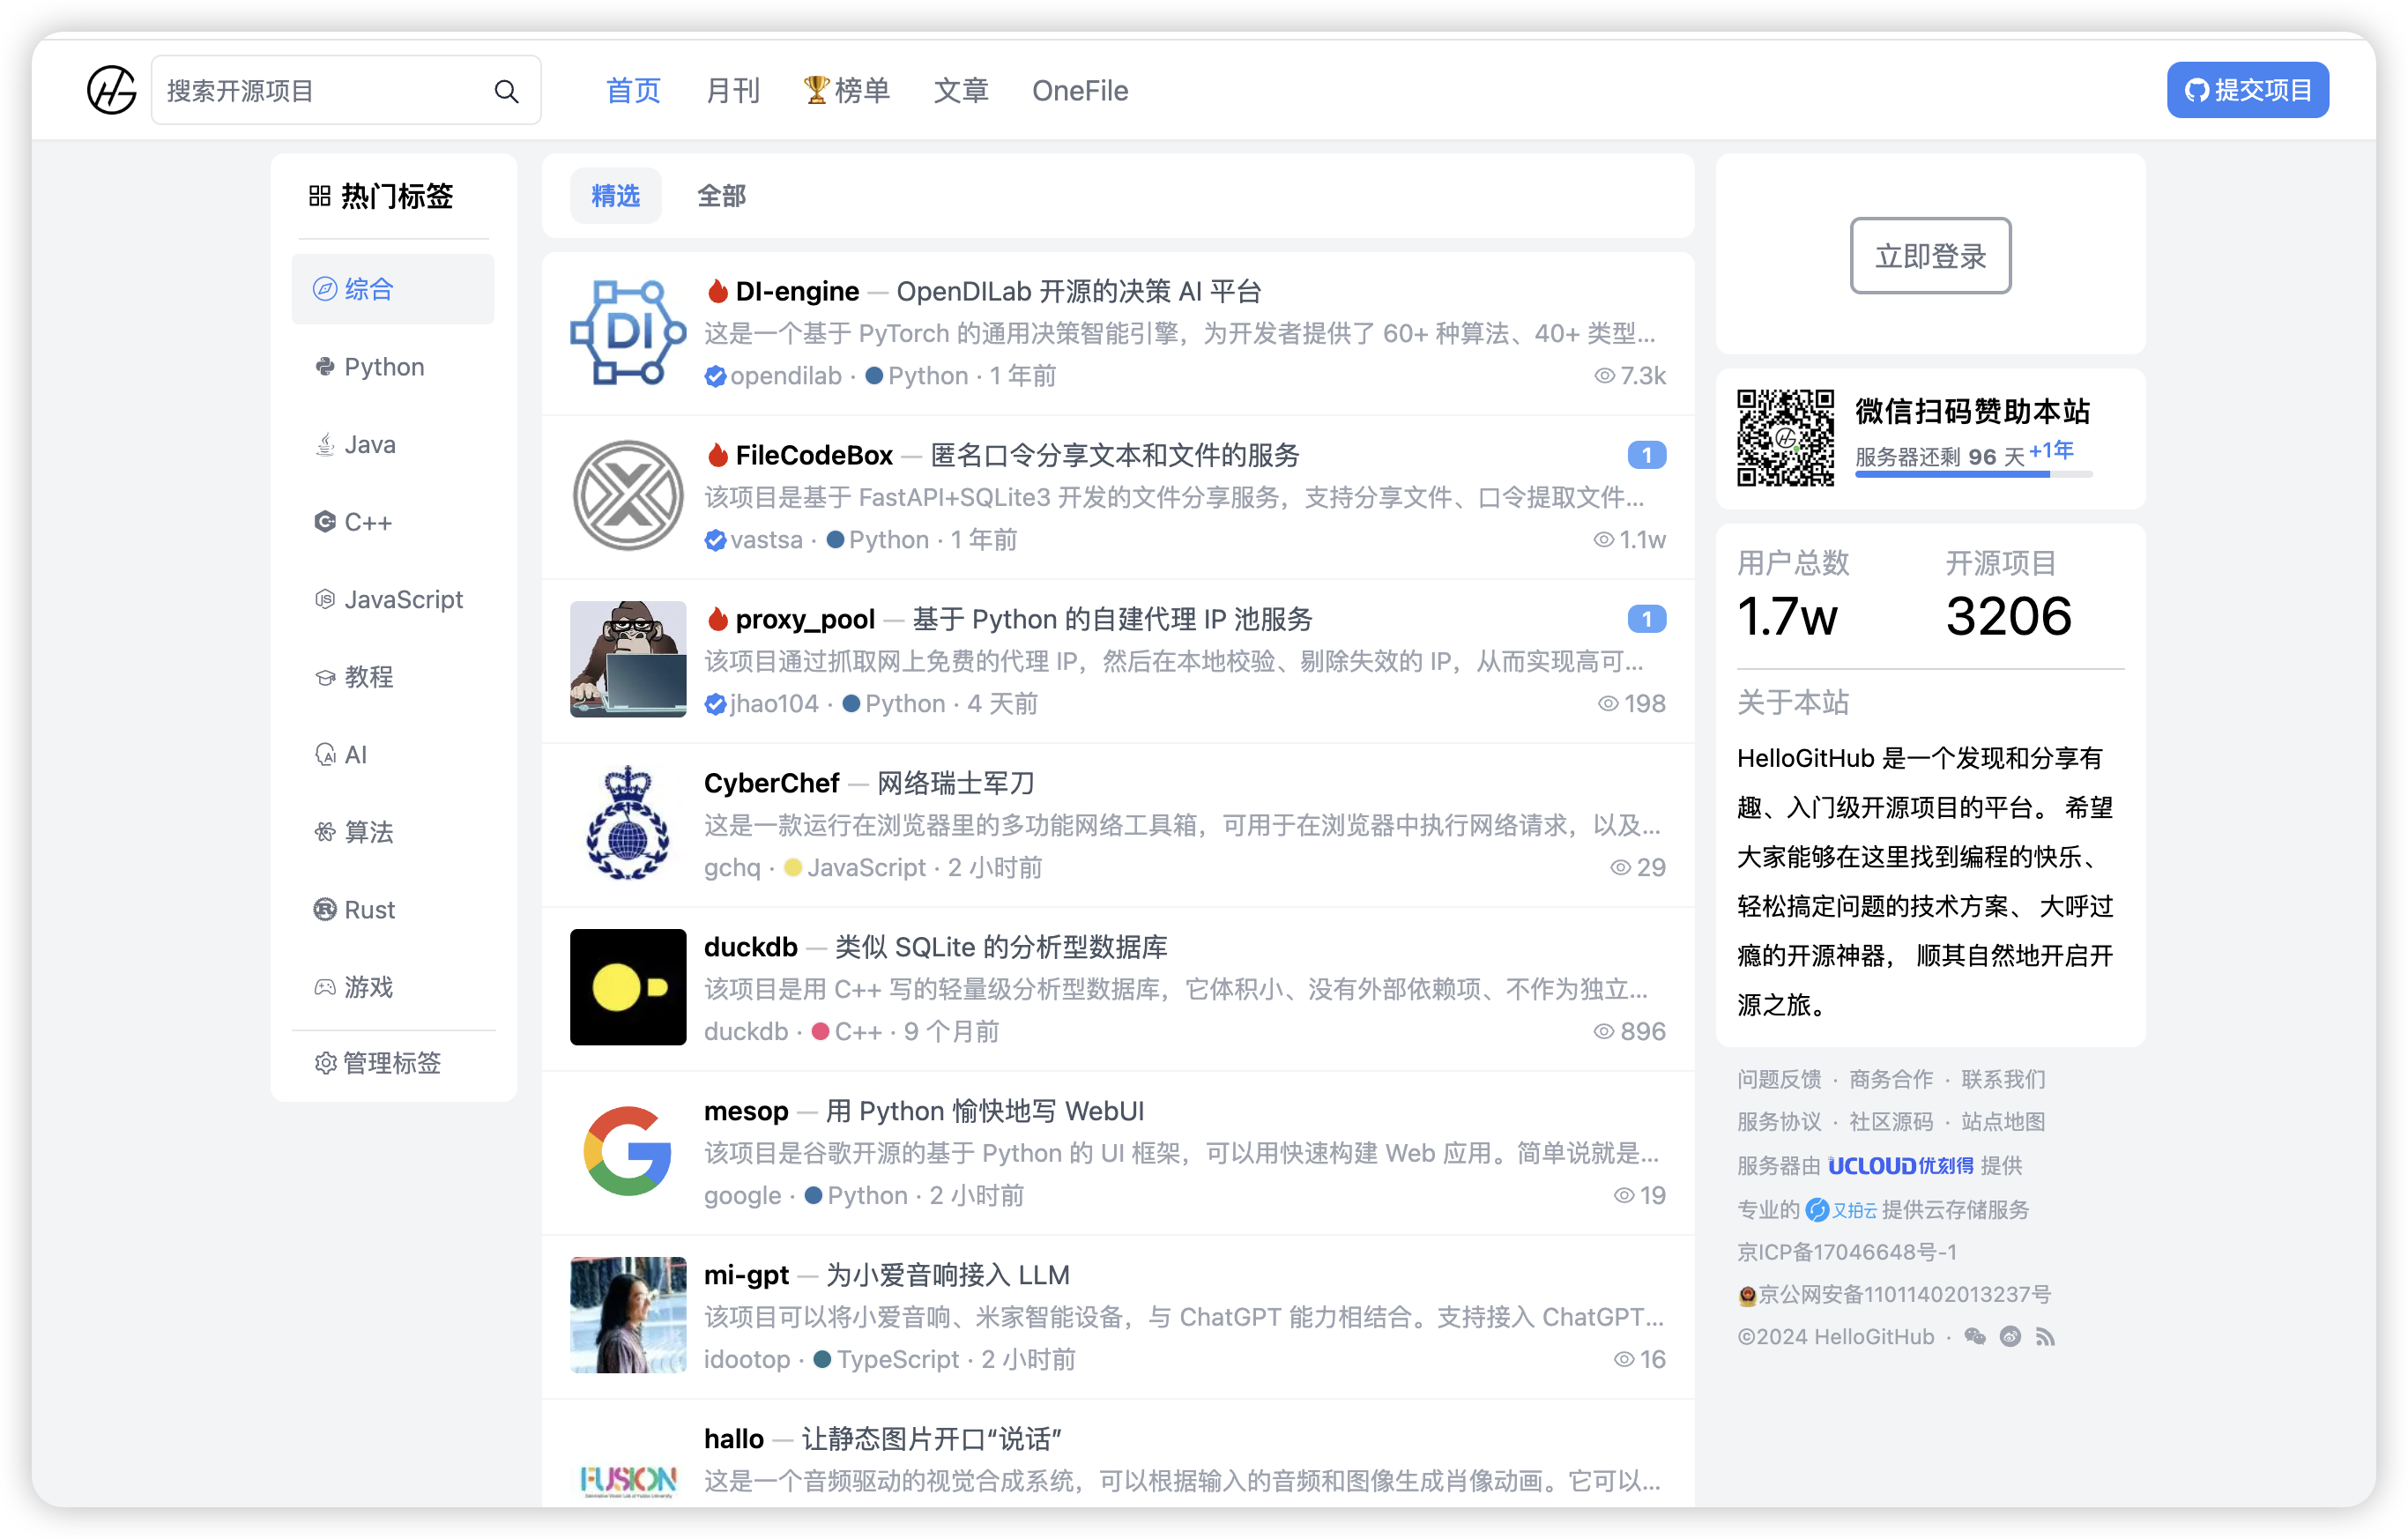The height and width of the screenshot is (1539, 2408).
Task: Click the mi-gpt photo thumbnail
Action: pyautogui.click(x=628, y=1316)
